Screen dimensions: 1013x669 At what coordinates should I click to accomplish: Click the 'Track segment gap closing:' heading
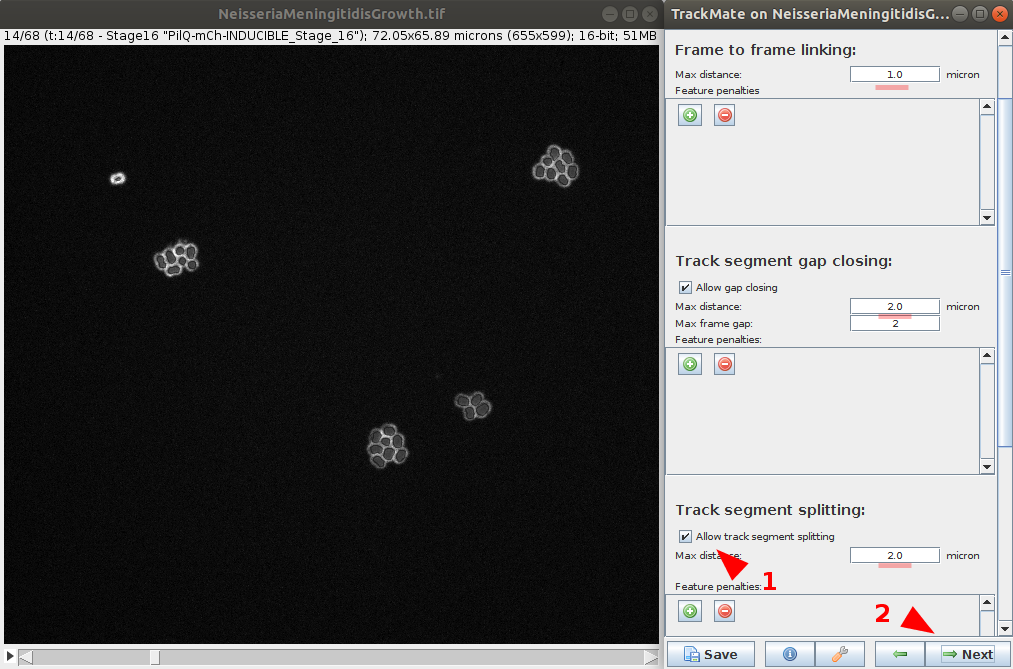coord(784,261)
